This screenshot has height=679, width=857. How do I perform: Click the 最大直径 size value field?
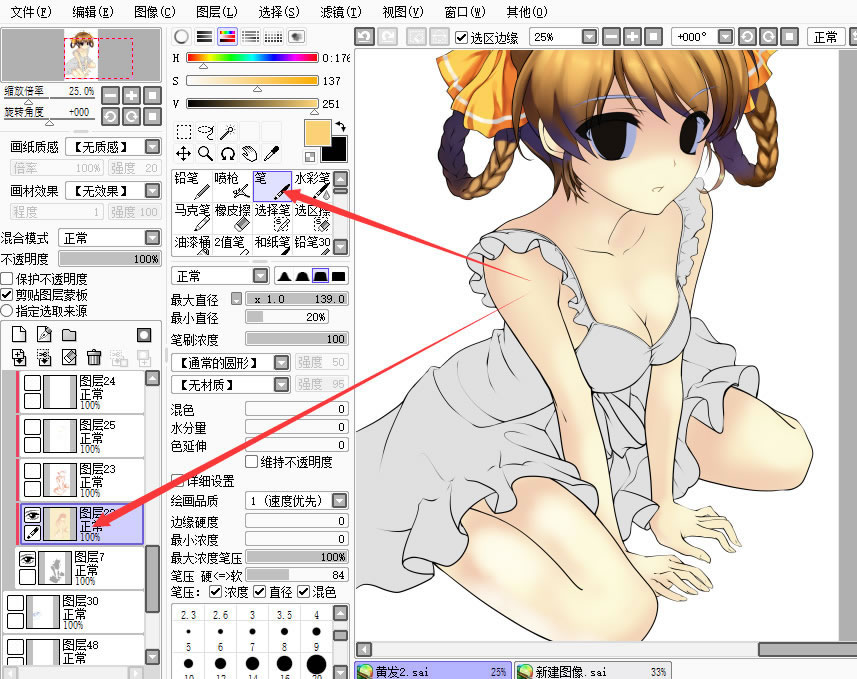click(x=297, y=299)
